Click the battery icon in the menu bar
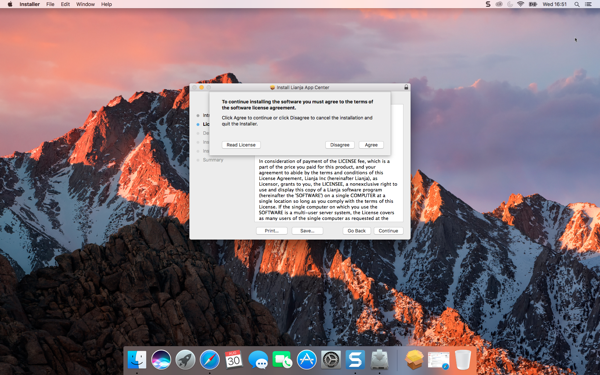The height and width of the screenshot is (375, 600). 533,4
